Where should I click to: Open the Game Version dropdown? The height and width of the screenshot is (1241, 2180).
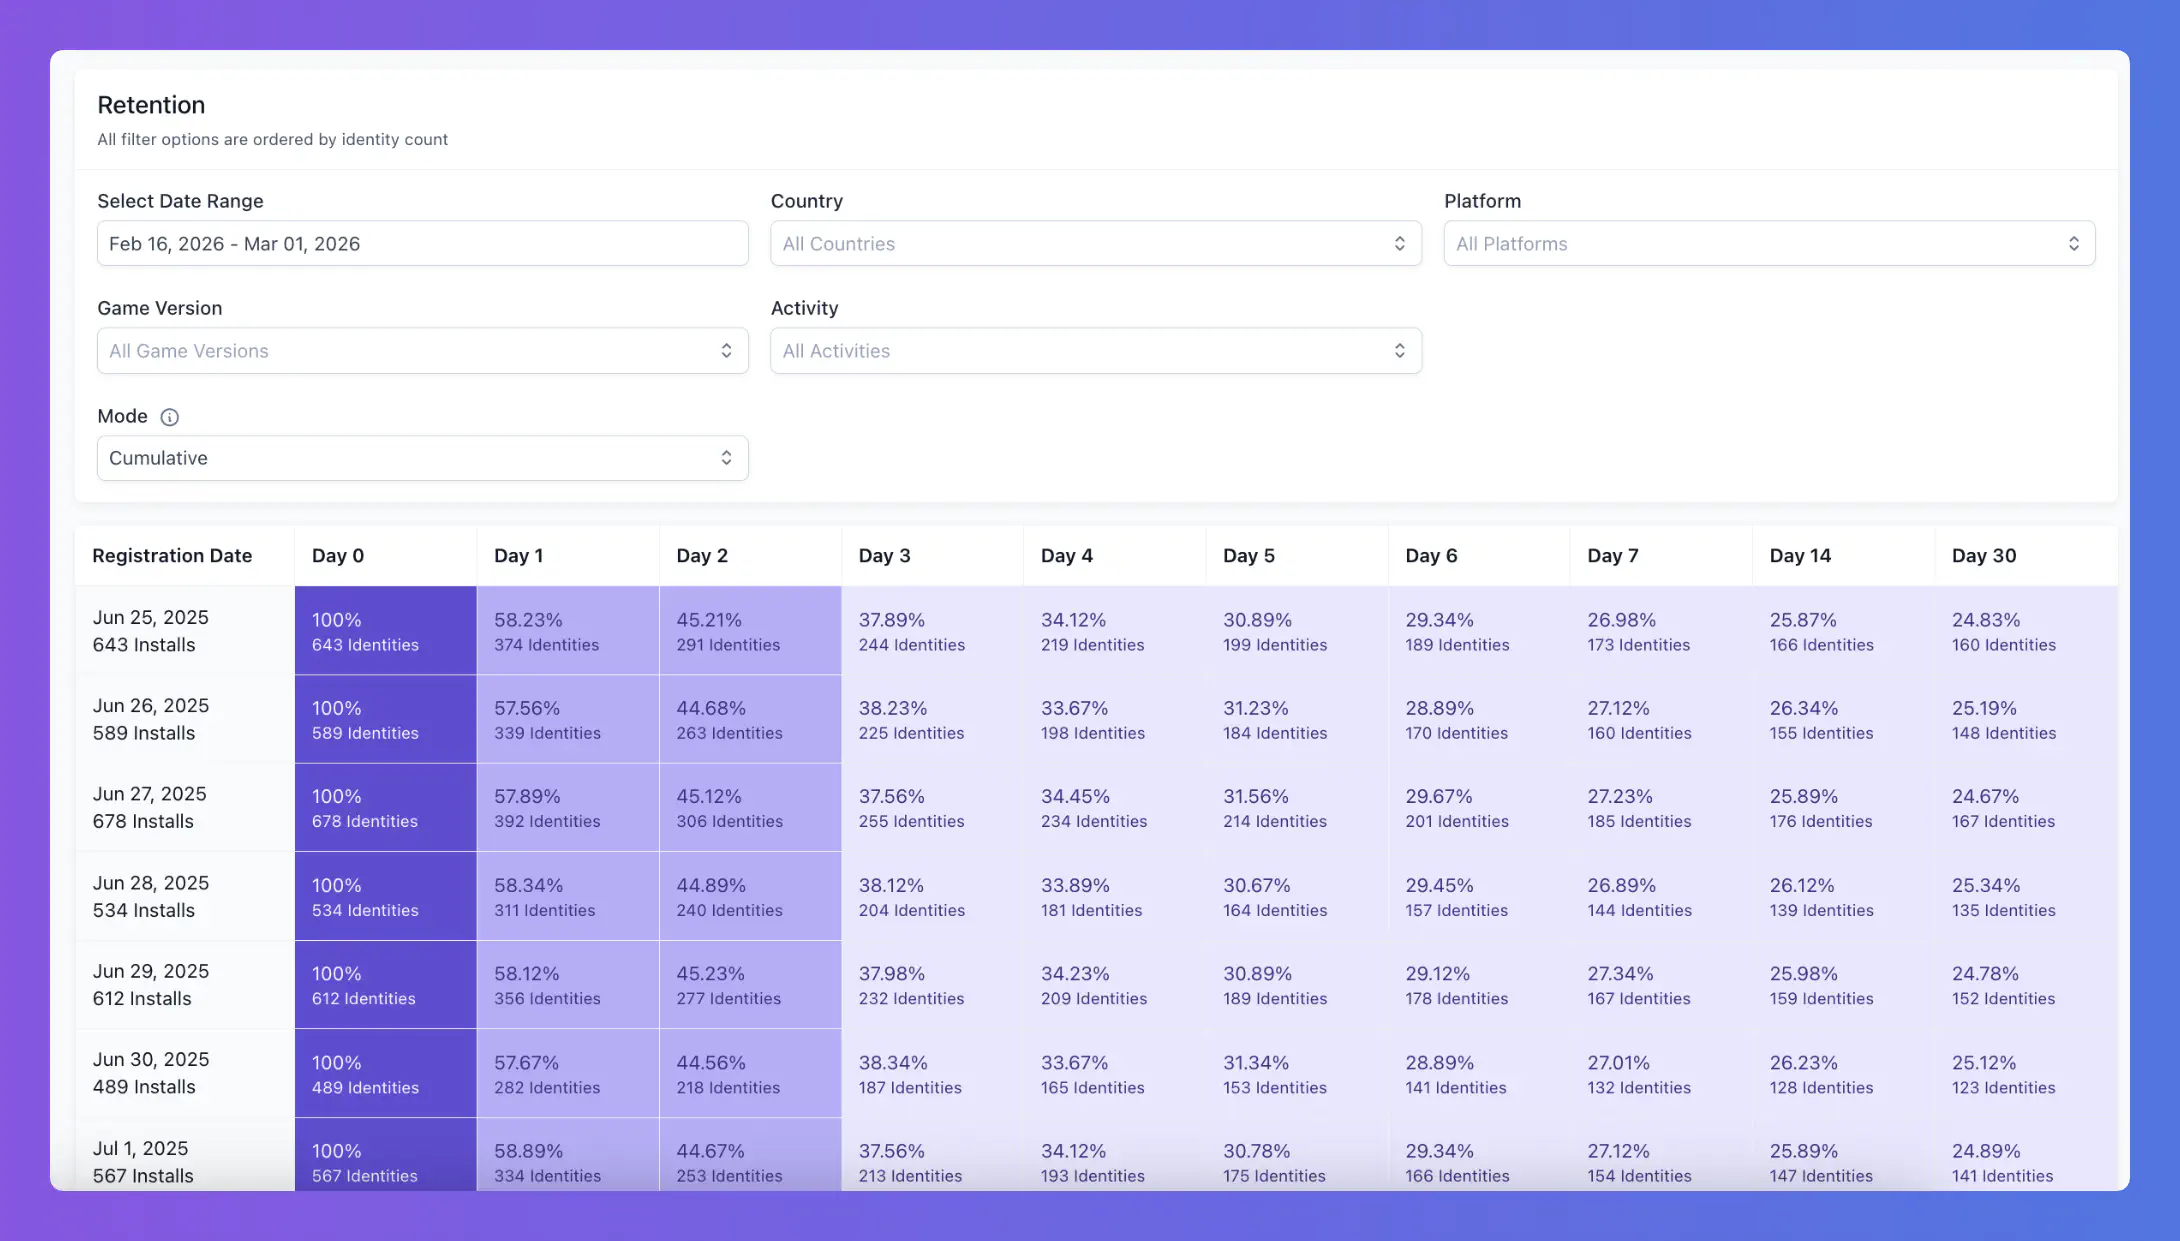tap(422, 351)
